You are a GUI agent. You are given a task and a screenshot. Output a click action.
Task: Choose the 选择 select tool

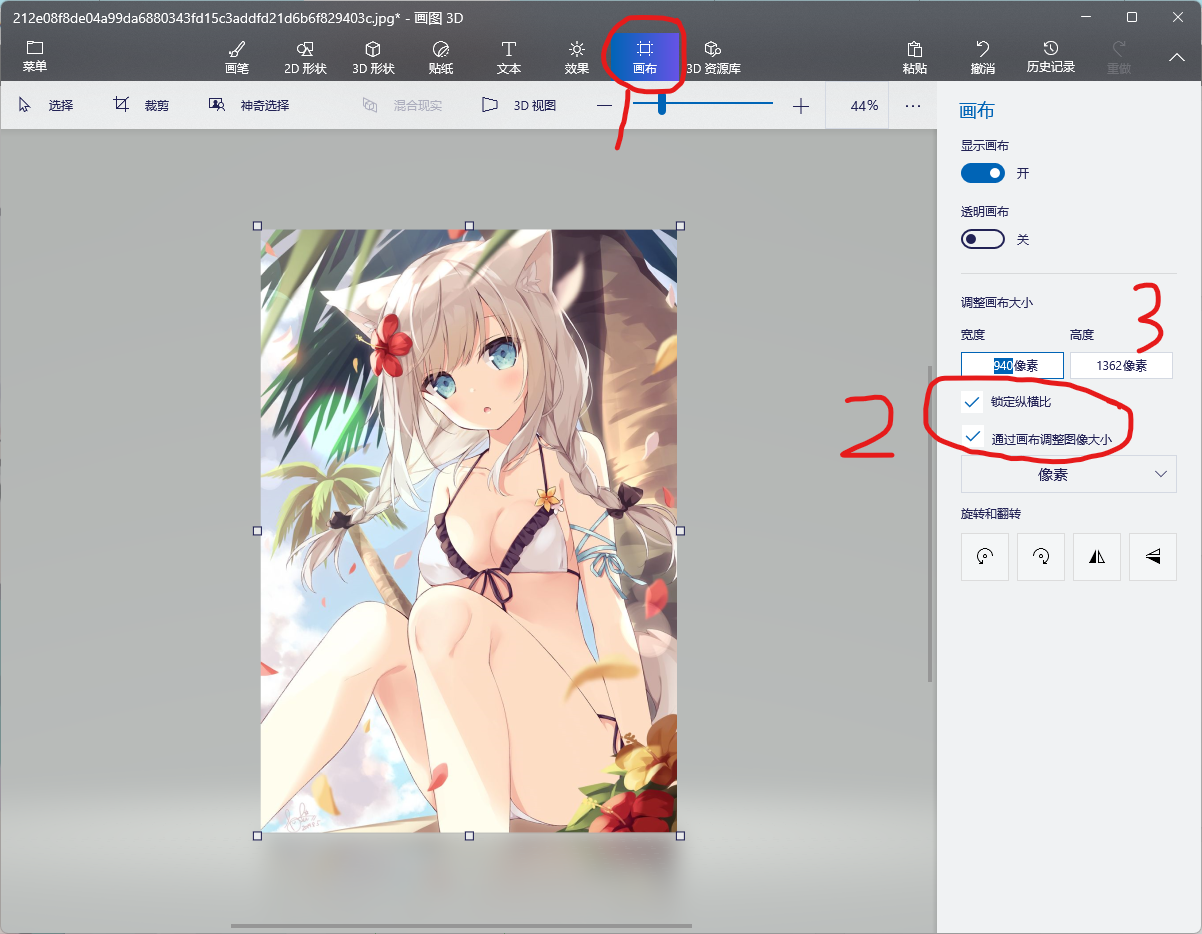point(46,105)
